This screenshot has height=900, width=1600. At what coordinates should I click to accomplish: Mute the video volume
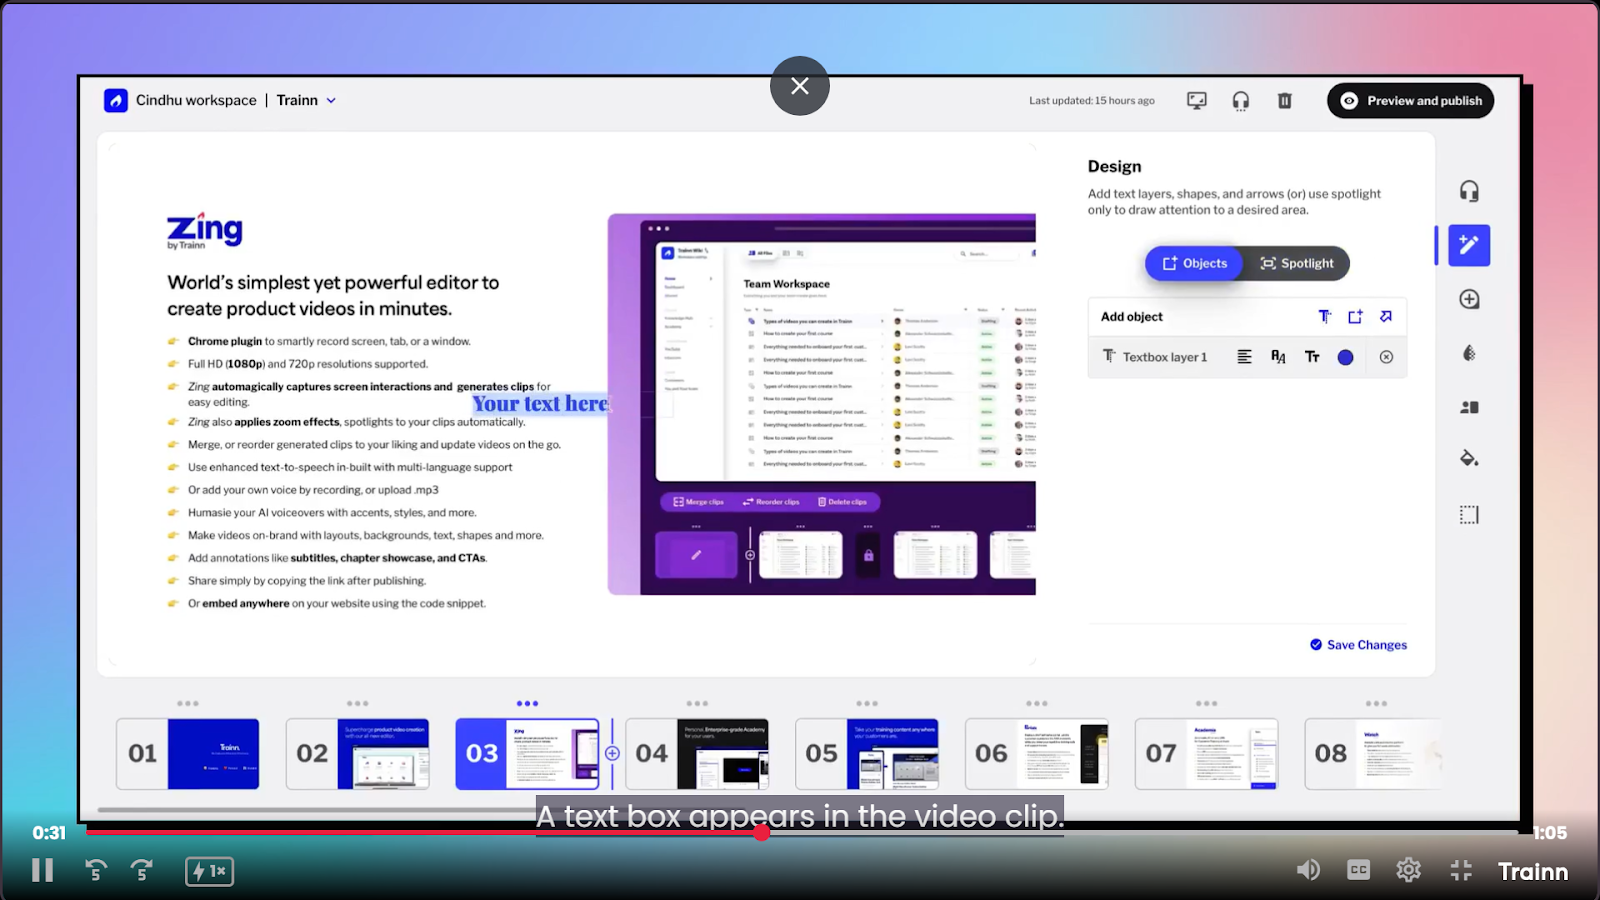[1308, 870]
